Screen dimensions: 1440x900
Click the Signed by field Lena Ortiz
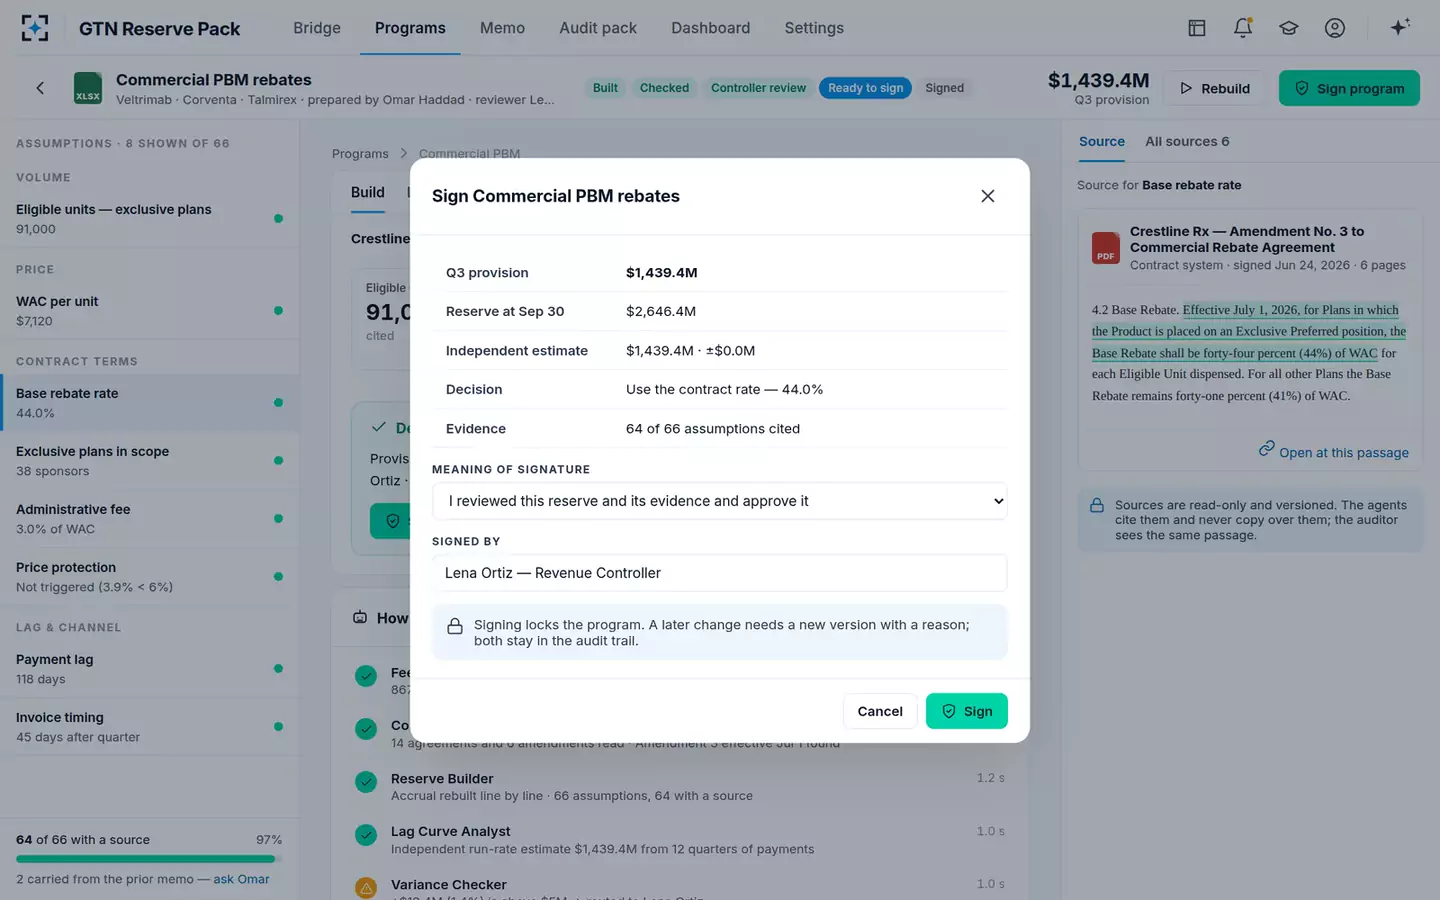point(719,573)
